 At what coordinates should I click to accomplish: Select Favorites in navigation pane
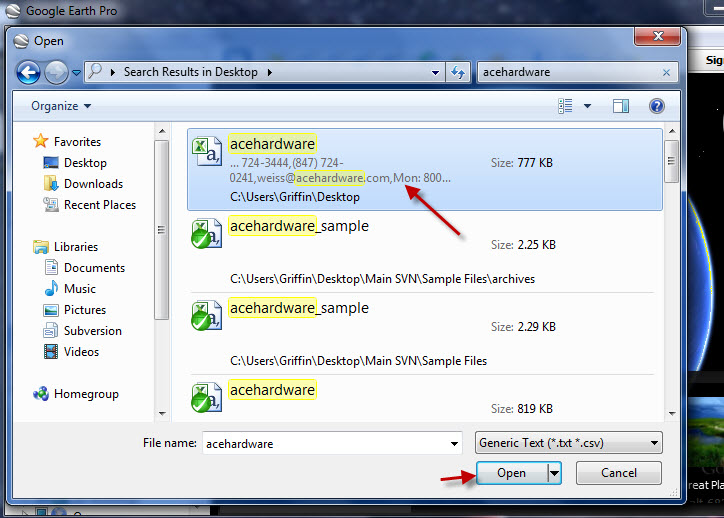[x=77, y=142]
